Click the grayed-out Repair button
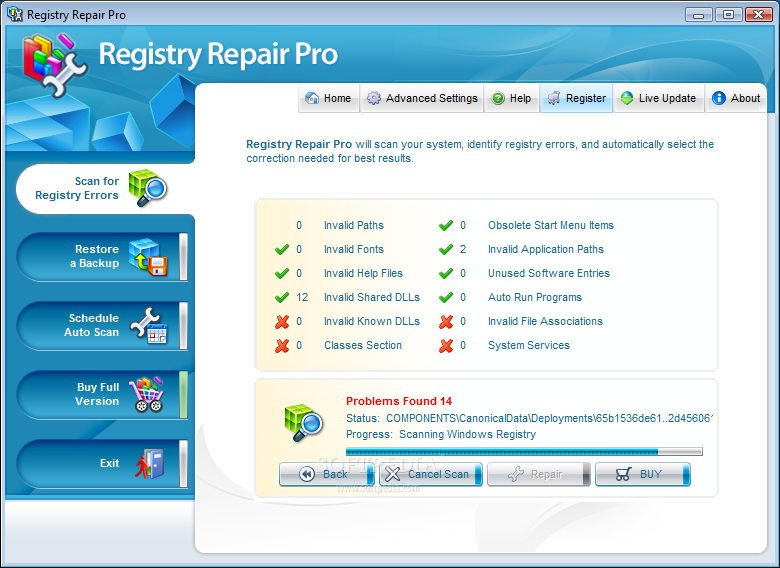 click(x=538, y=474)
